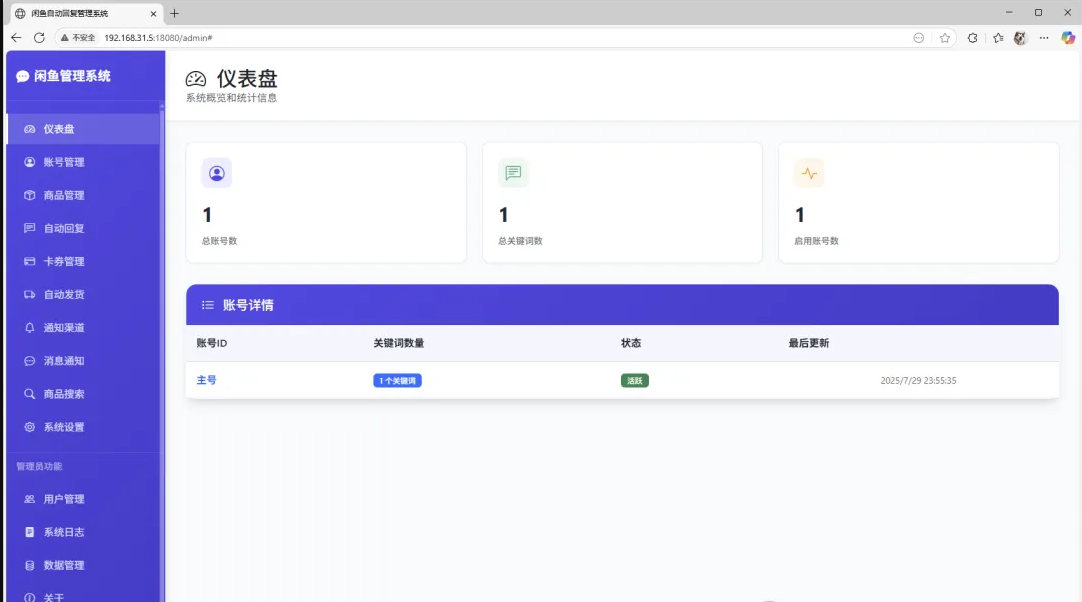Open the browser favorites list icon
Screen dimensions: 1082x602
point(999,37)
